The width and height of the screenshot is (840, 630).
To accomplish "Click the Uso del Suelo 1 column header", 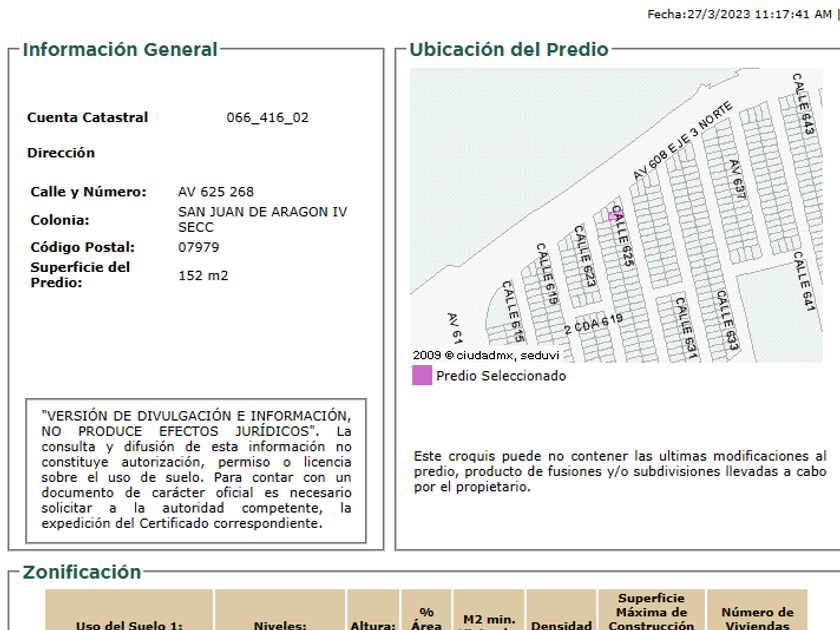I will pos(128,625).
